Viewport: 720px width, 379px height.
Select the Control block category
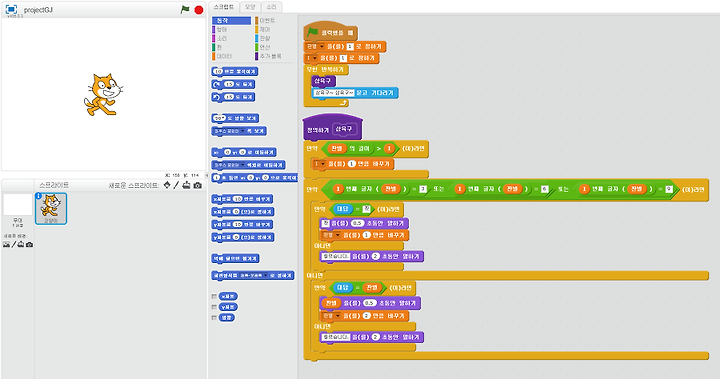coord(274,29)
